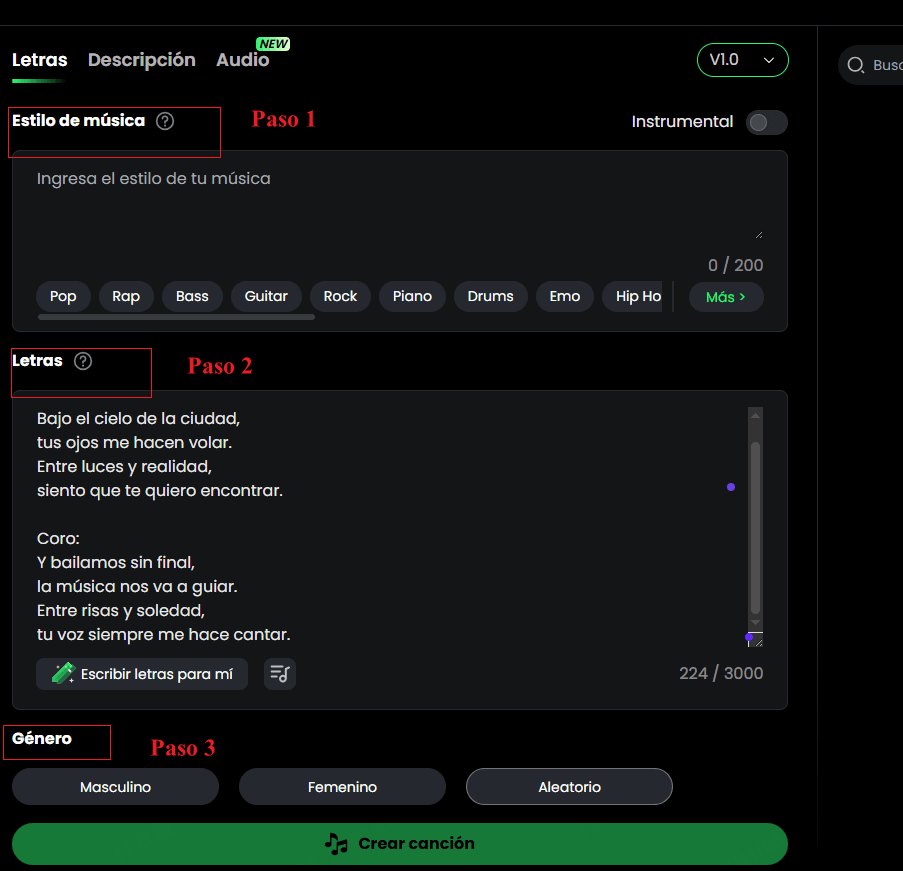The height and width of the screenshot is (871, 903).
Task: Select the Letras tab
Action: click(40, 60)
